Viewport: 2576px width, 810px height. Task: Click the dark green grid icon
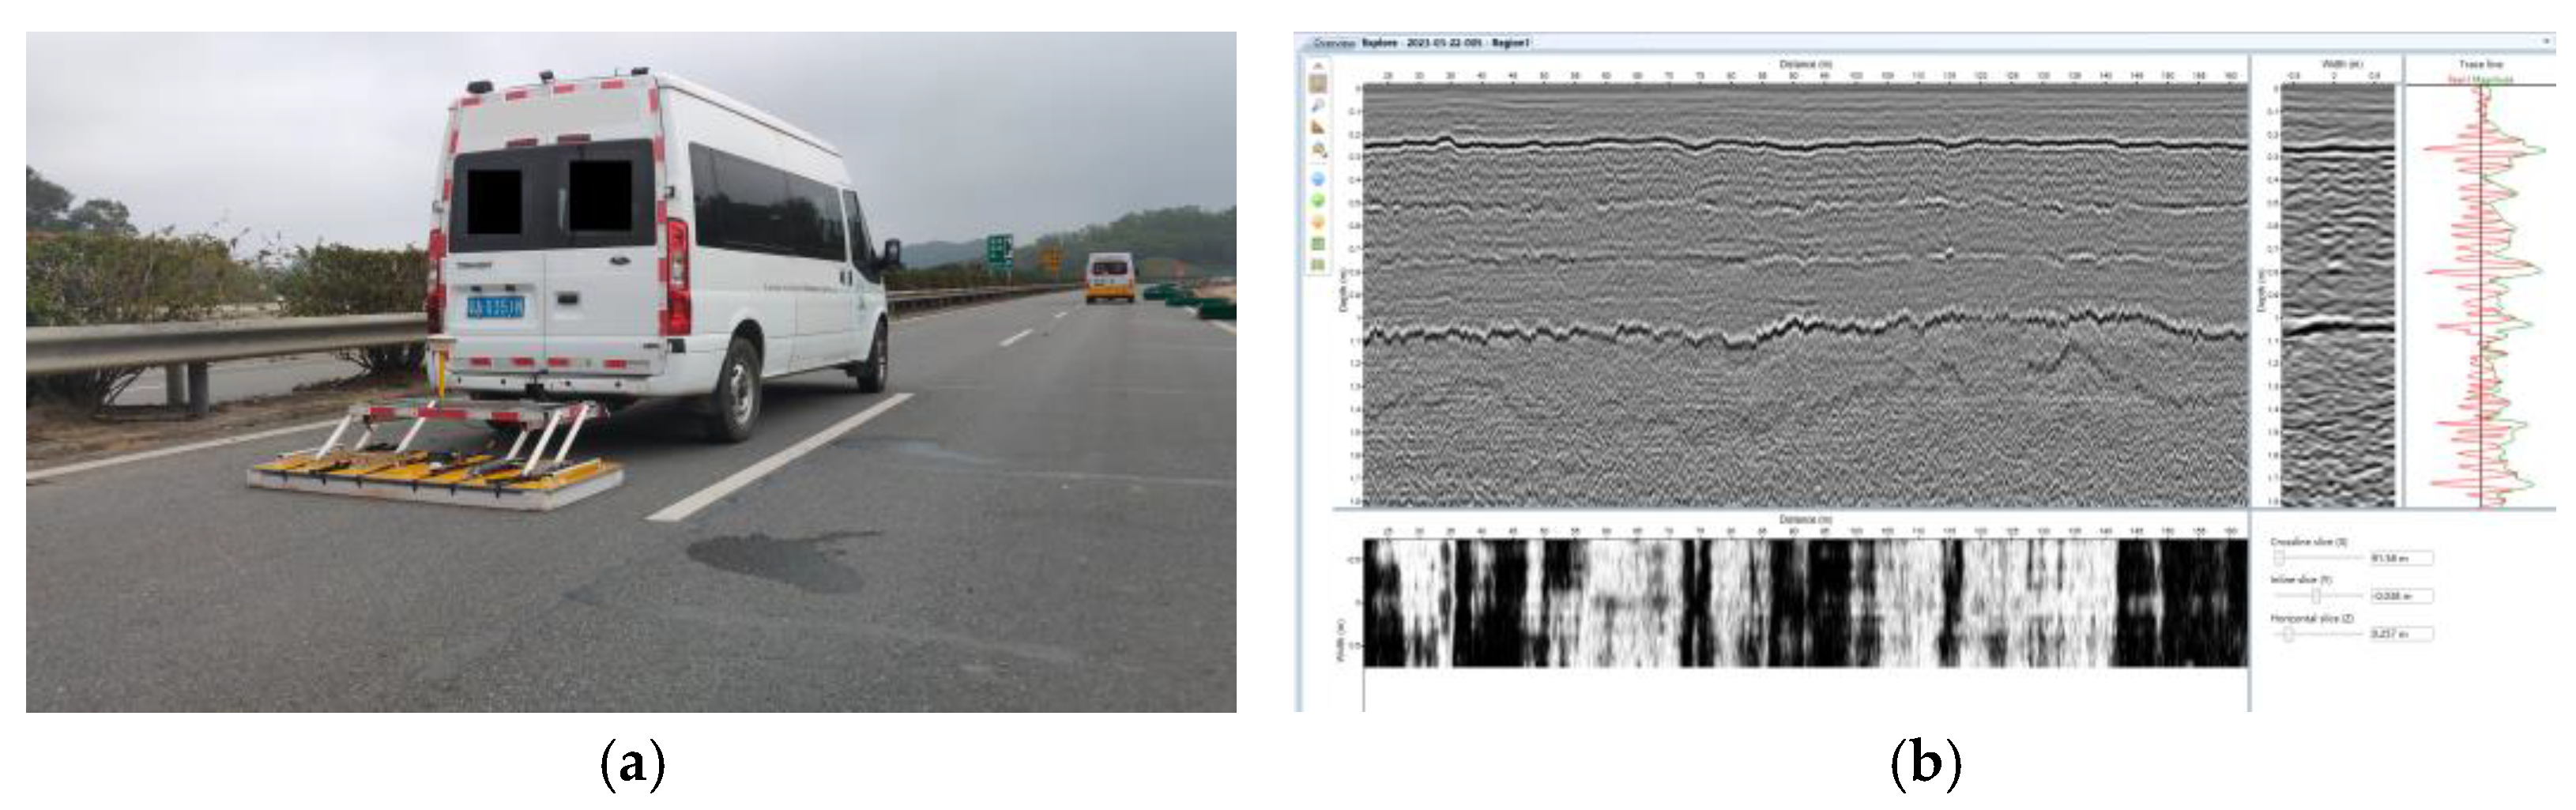(x=1318, y=244)
